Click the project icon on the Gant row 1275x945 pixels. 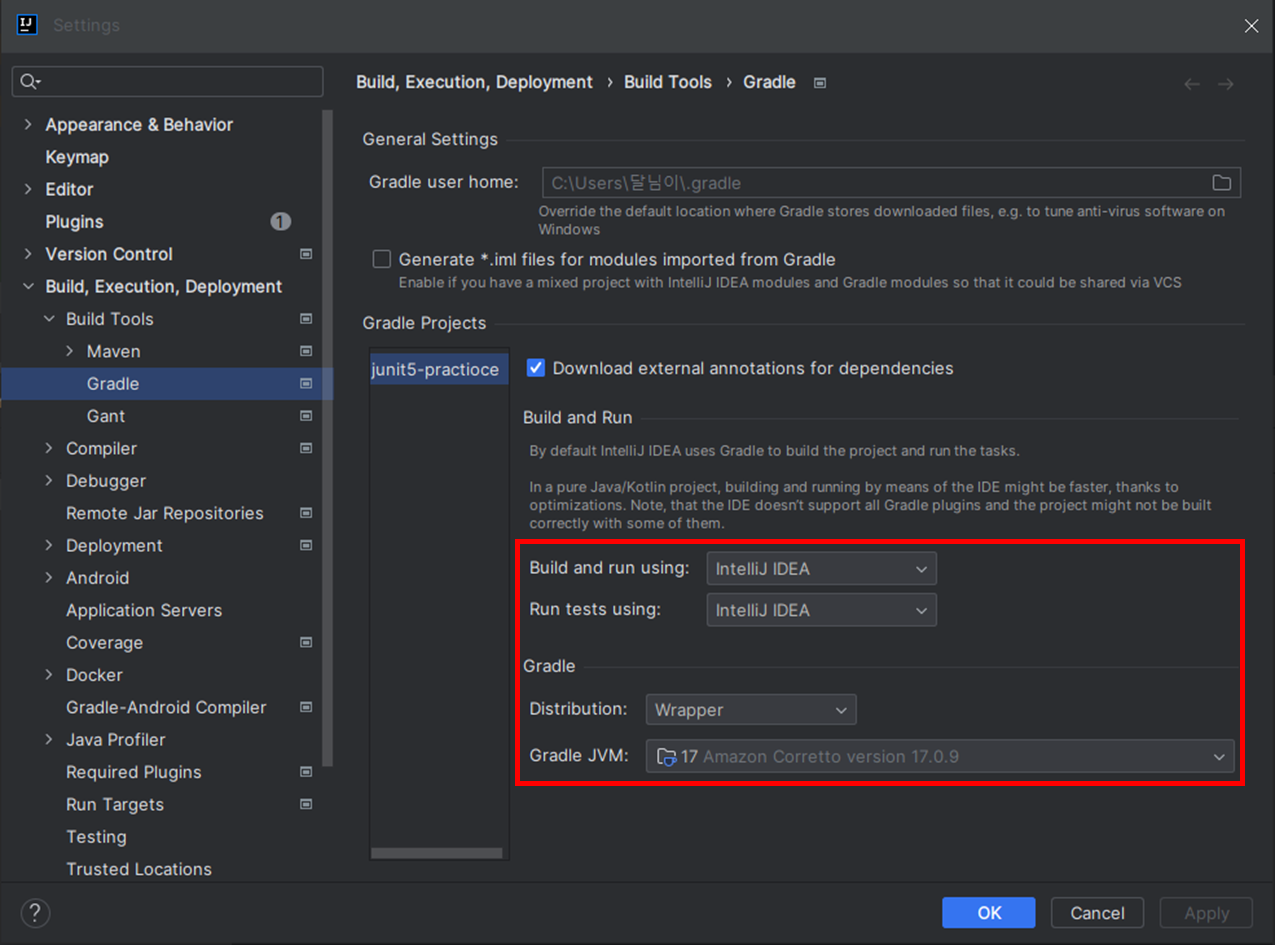pyautogui.click(x=306, y=416)
